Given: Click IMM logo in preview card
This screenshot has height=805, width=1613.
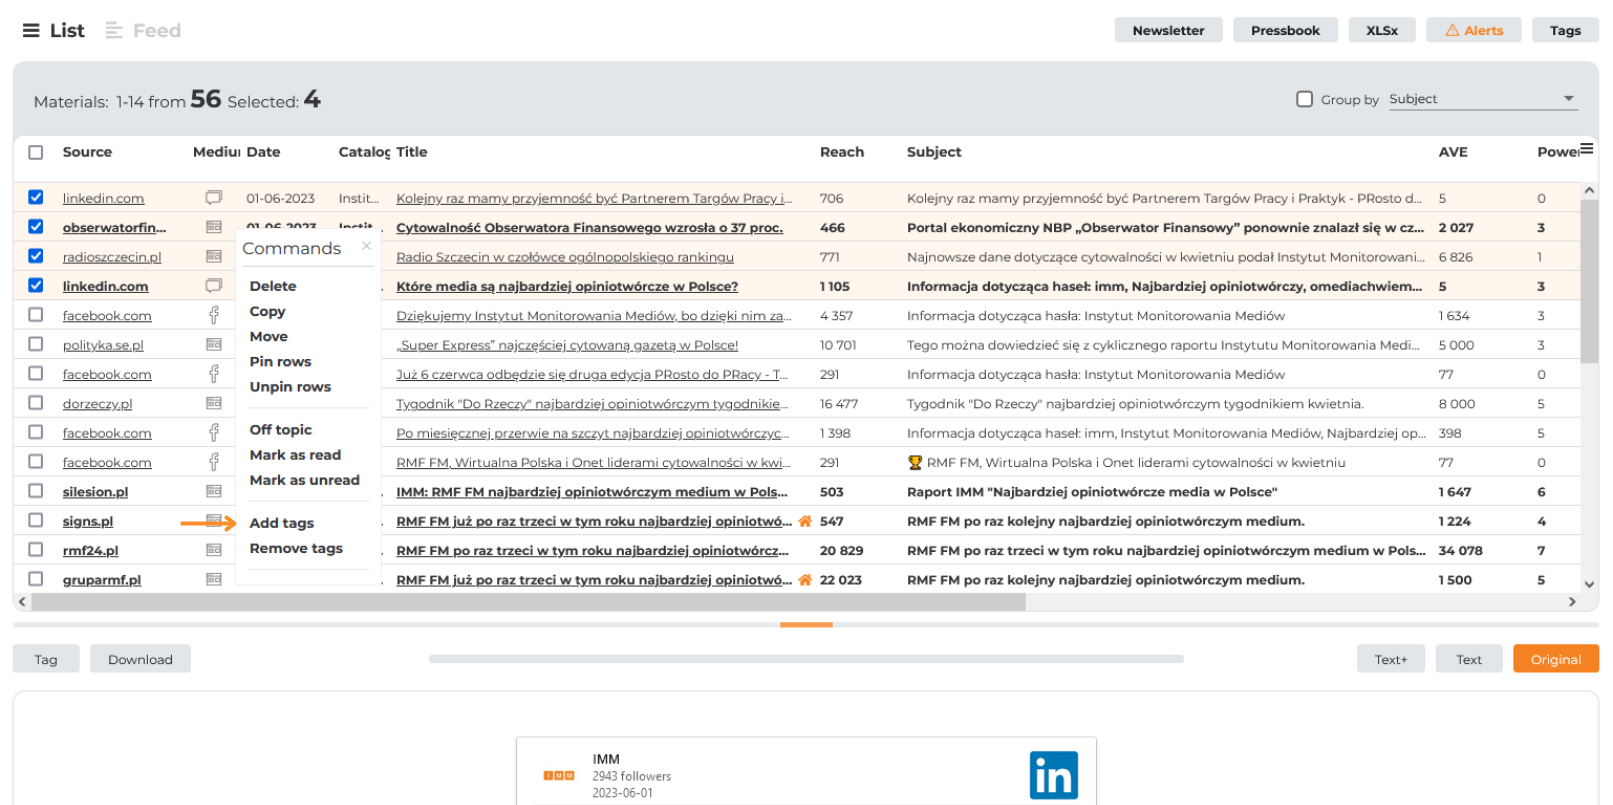Looking at the screenshot, I should click(559, 775).
